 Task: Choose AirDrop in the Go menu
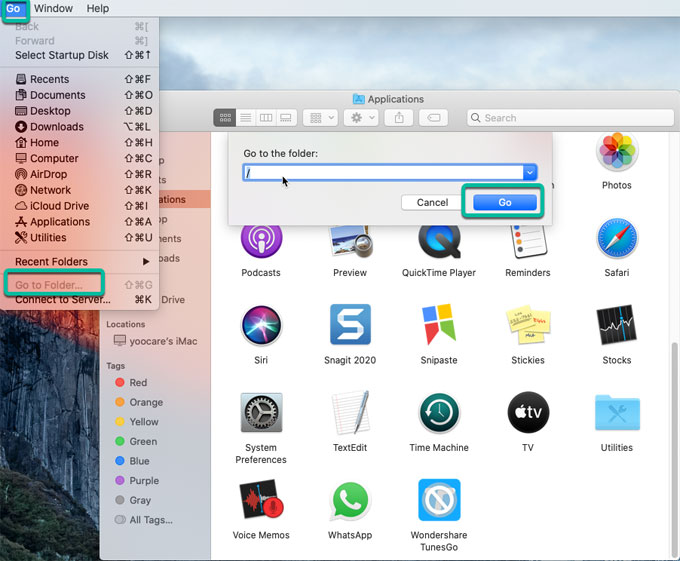click(x=80, y=174)
